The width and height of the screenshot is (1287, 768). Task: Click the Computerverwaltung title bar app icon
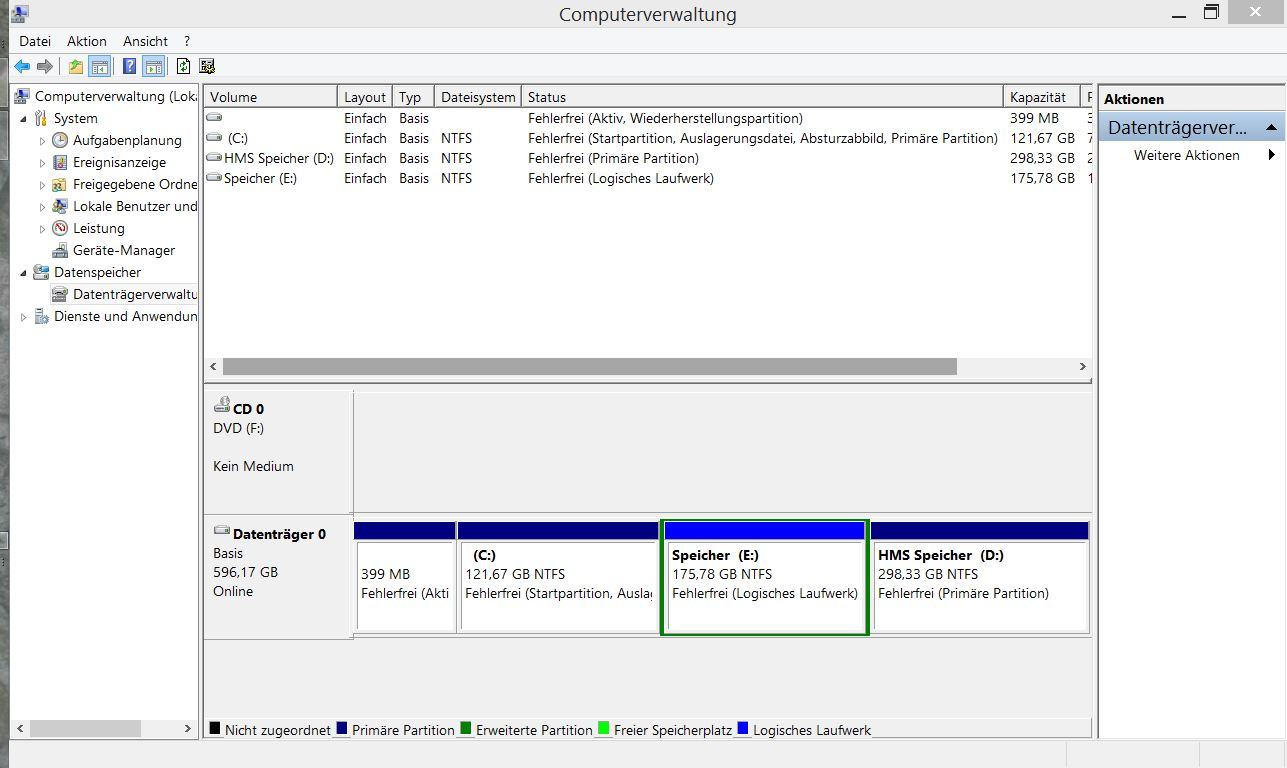click(19, 13)
